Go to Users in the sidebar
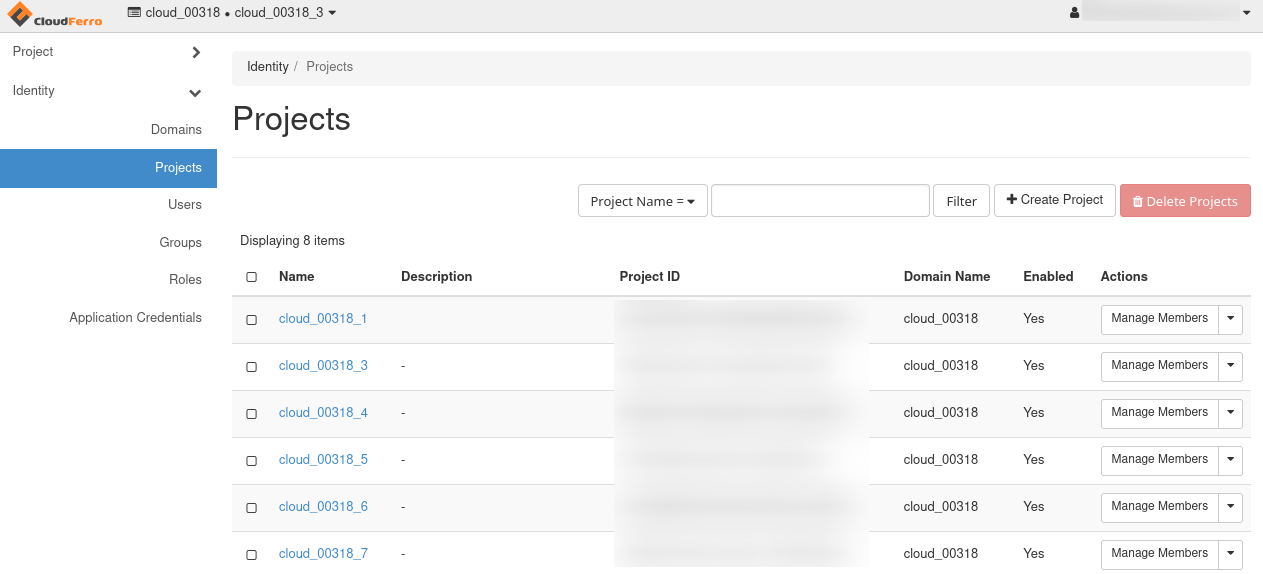1263x574 pixels. point(185,205)
